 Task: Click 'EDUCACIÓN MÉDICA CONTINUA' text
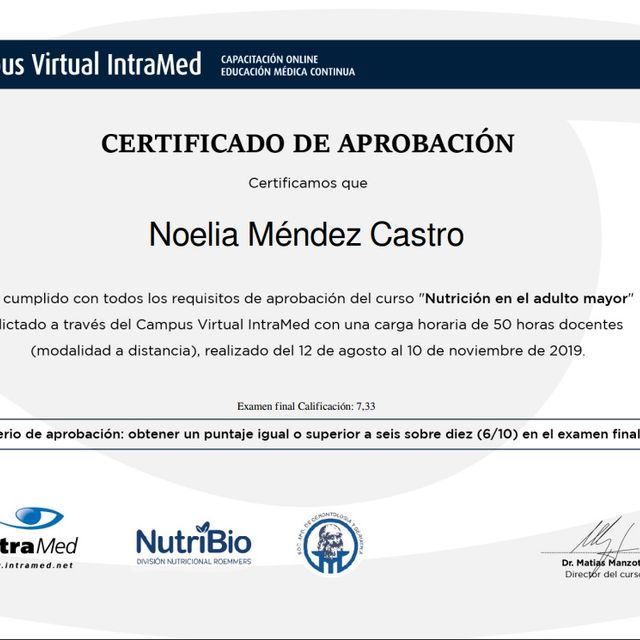point(288,72)
